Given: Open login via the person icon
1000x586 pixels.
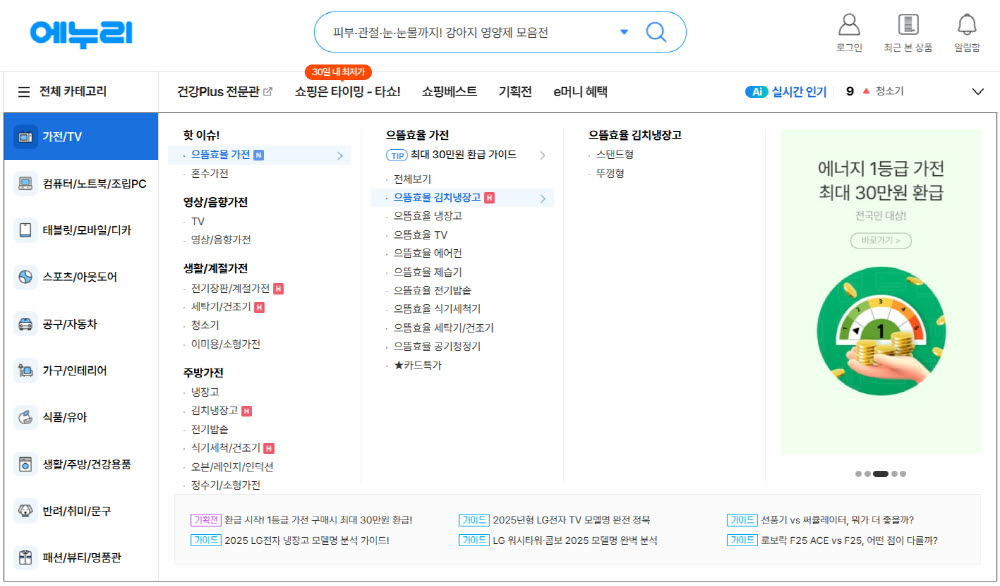Looking at the screenshot, I should coord(848,25).
